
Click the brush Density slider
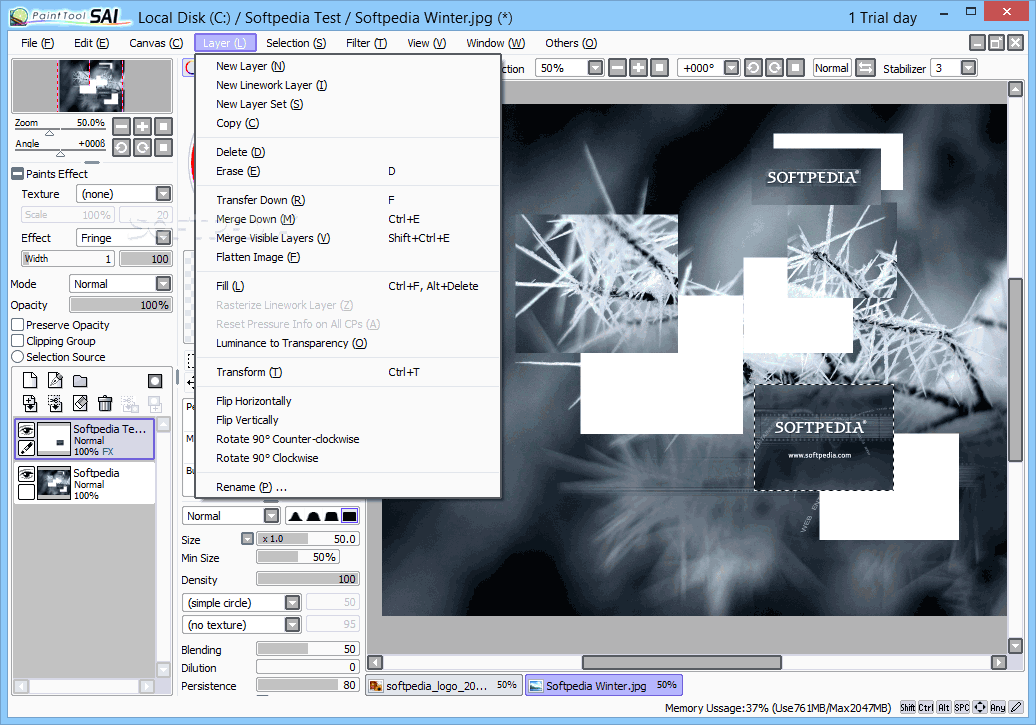(308, 579)
